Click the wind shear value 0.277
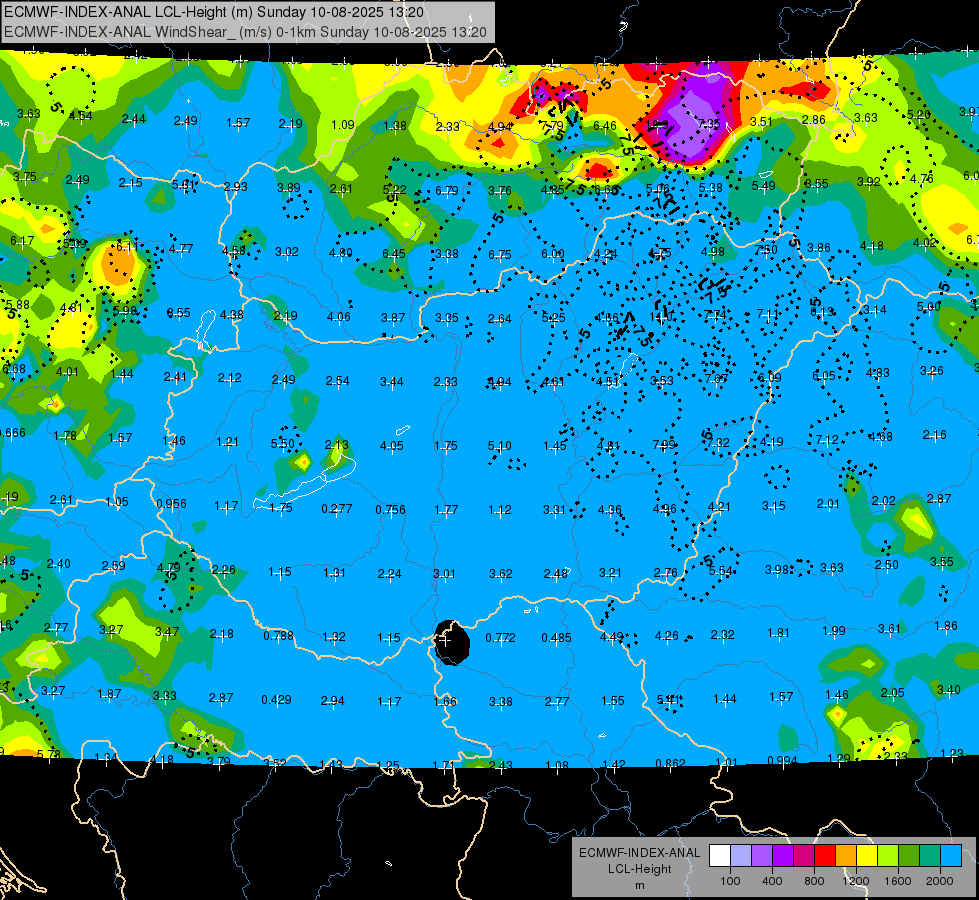This screenshot has height=900, width=979. (337, 509)
